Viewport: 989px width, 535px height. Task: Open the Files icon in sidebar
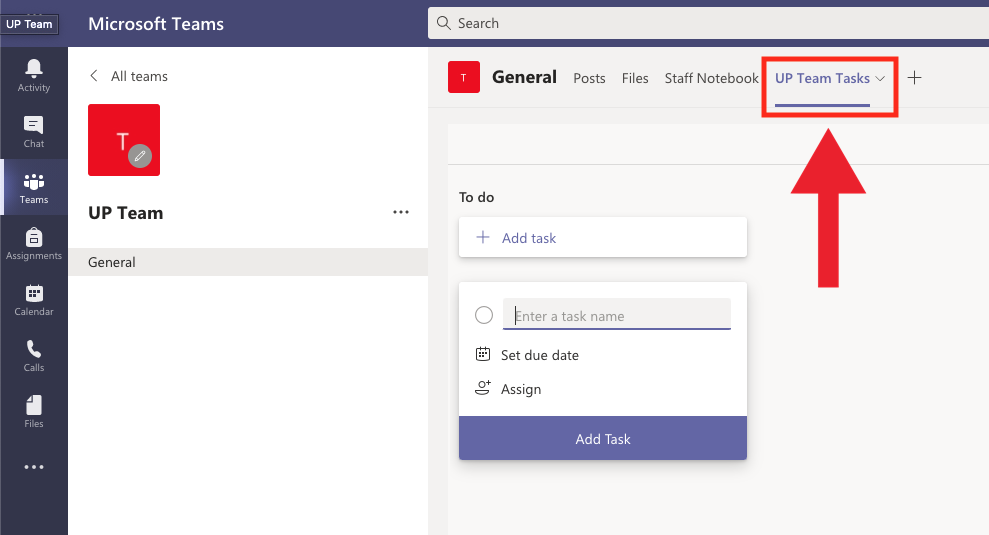tap(33, 405)
